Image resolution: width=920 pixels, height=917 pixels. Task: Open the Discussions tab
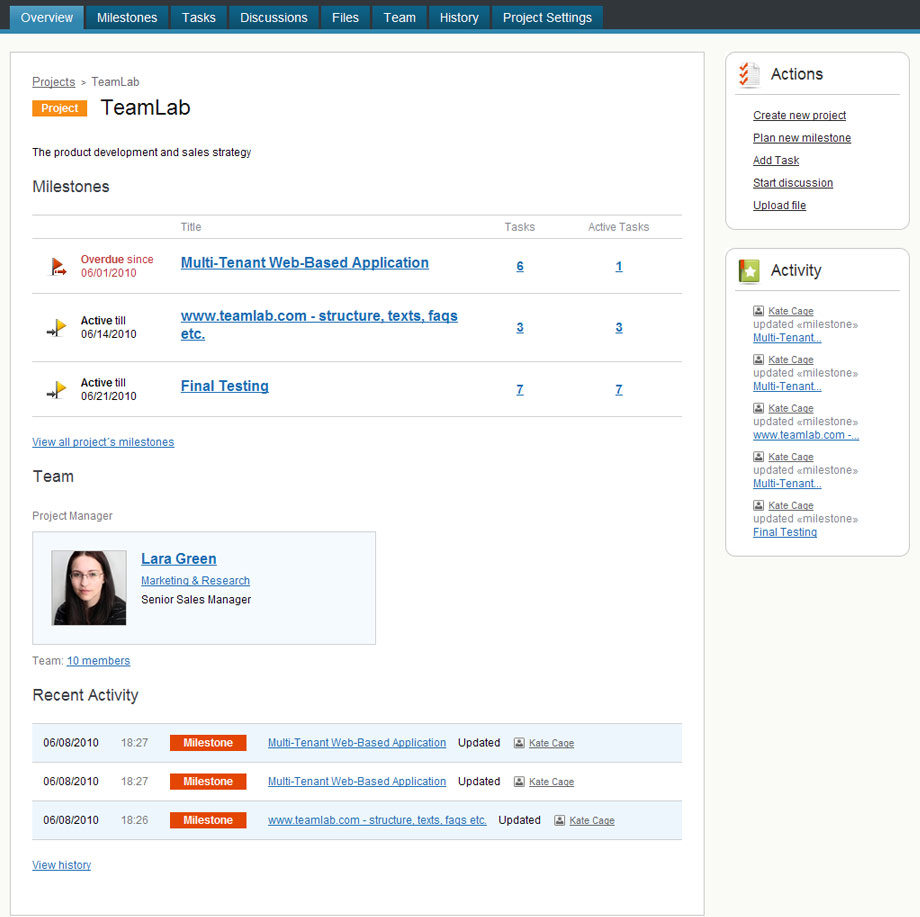pyautogui.click(x=273, y=18)
